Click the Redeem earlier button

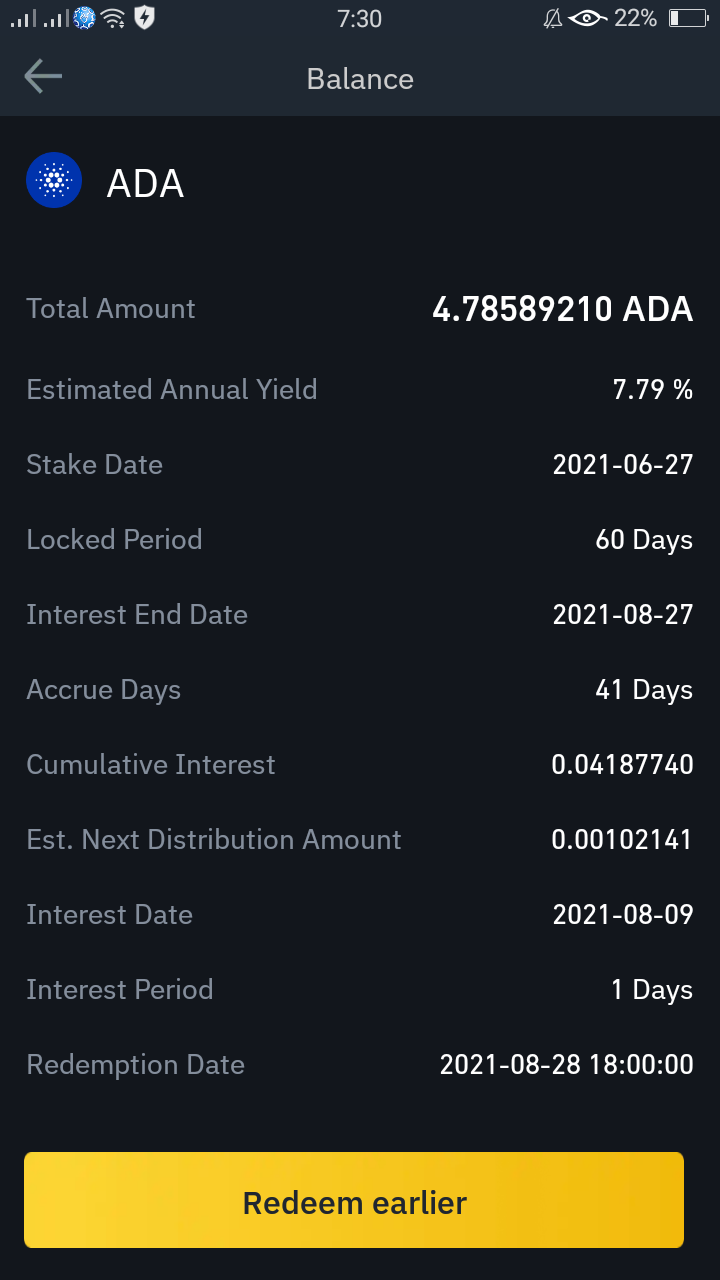pos(354,1200)
